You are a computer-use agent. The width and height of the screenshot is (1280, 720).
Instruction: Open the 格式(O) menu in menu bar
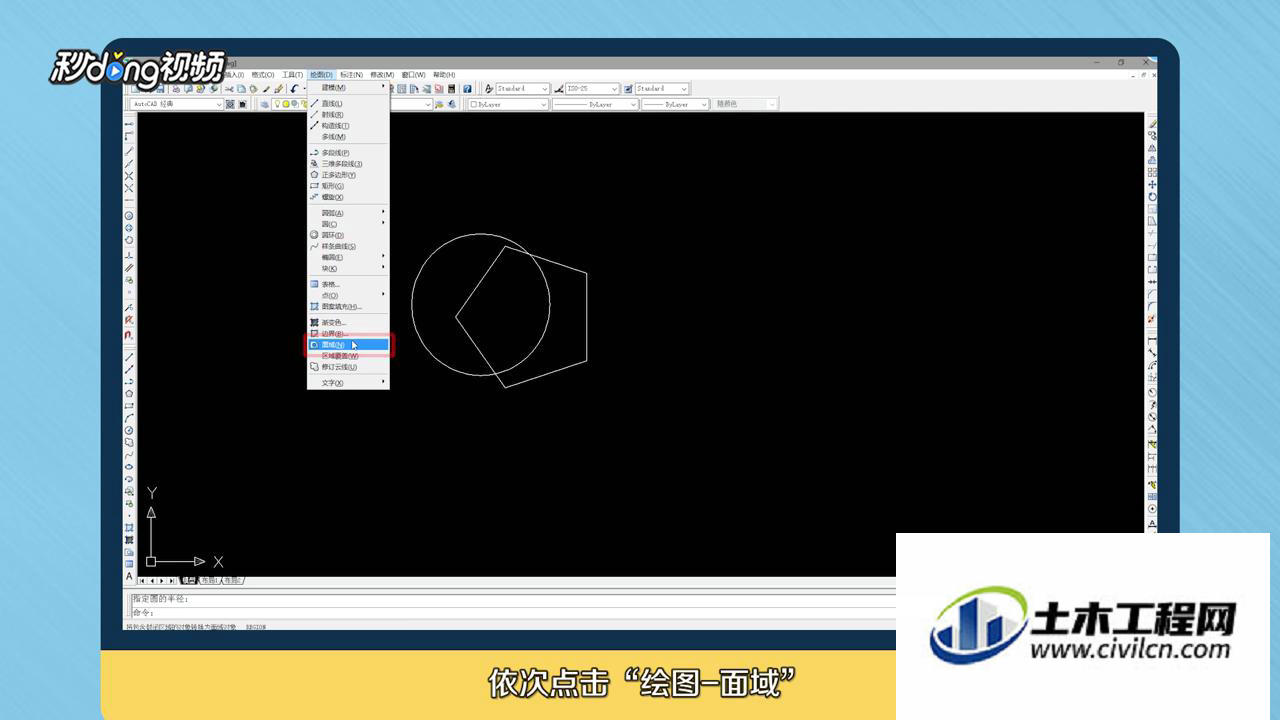point(263,75)
